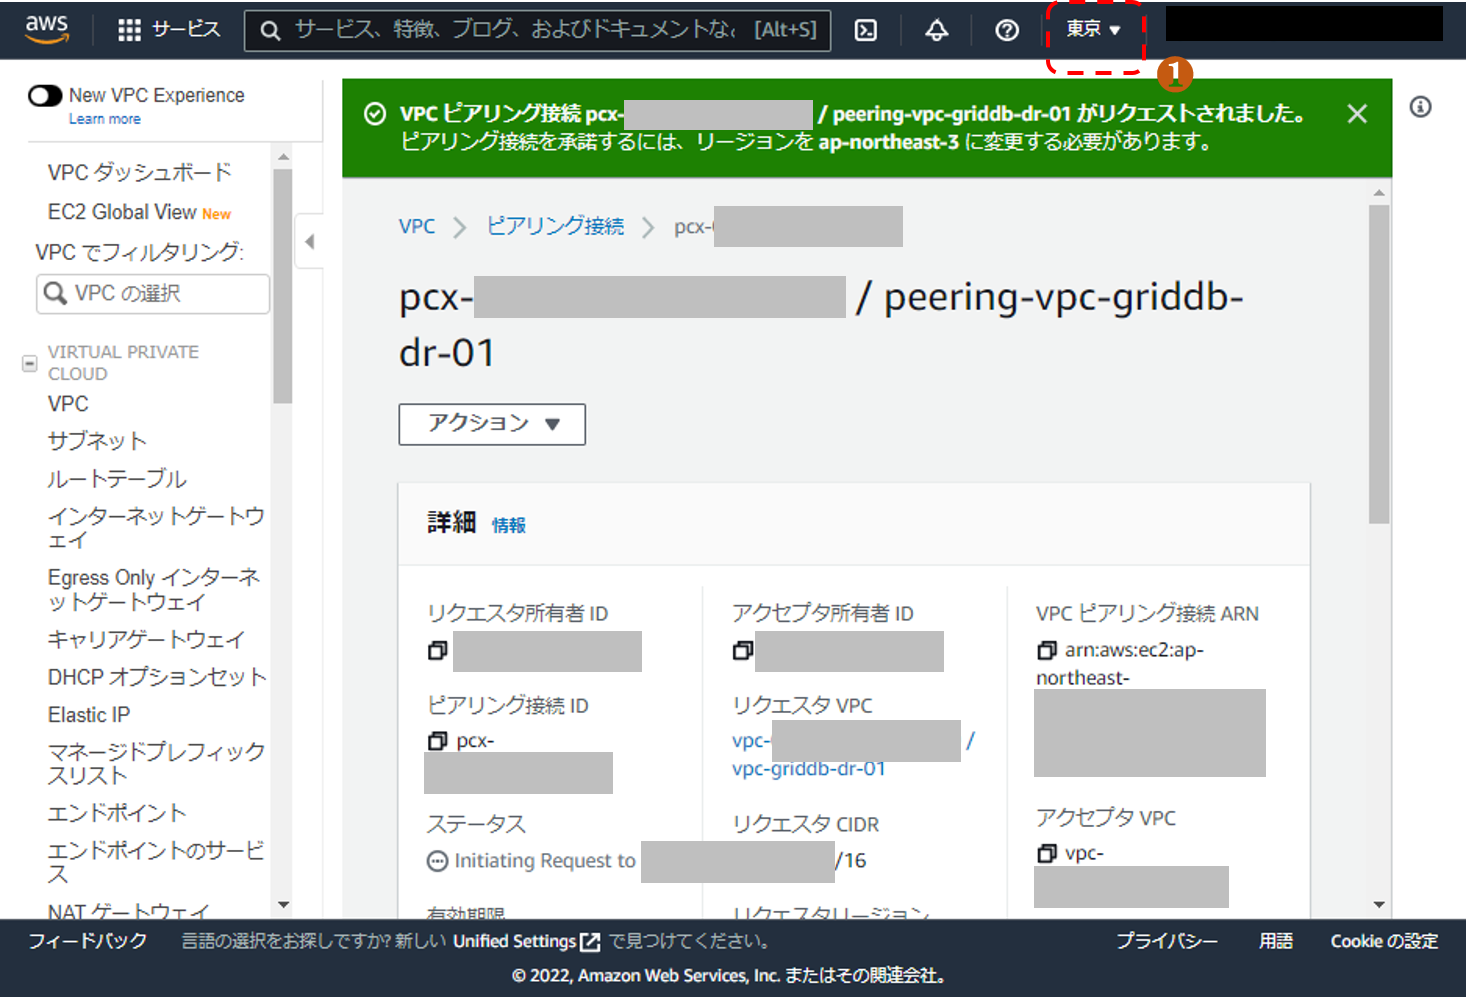The width and height of the screenshot is (1466, 997).
Task: Open ルートテーブル from the sidebar
Action: coord(117,479)
